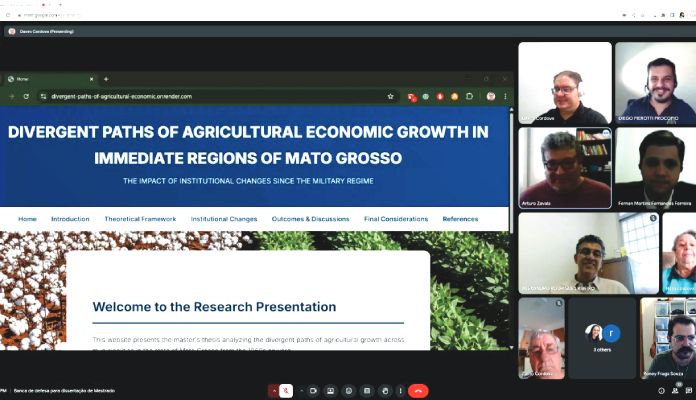
Task: Select presenter Cordova's top video tile
Action: pos(565,83)
